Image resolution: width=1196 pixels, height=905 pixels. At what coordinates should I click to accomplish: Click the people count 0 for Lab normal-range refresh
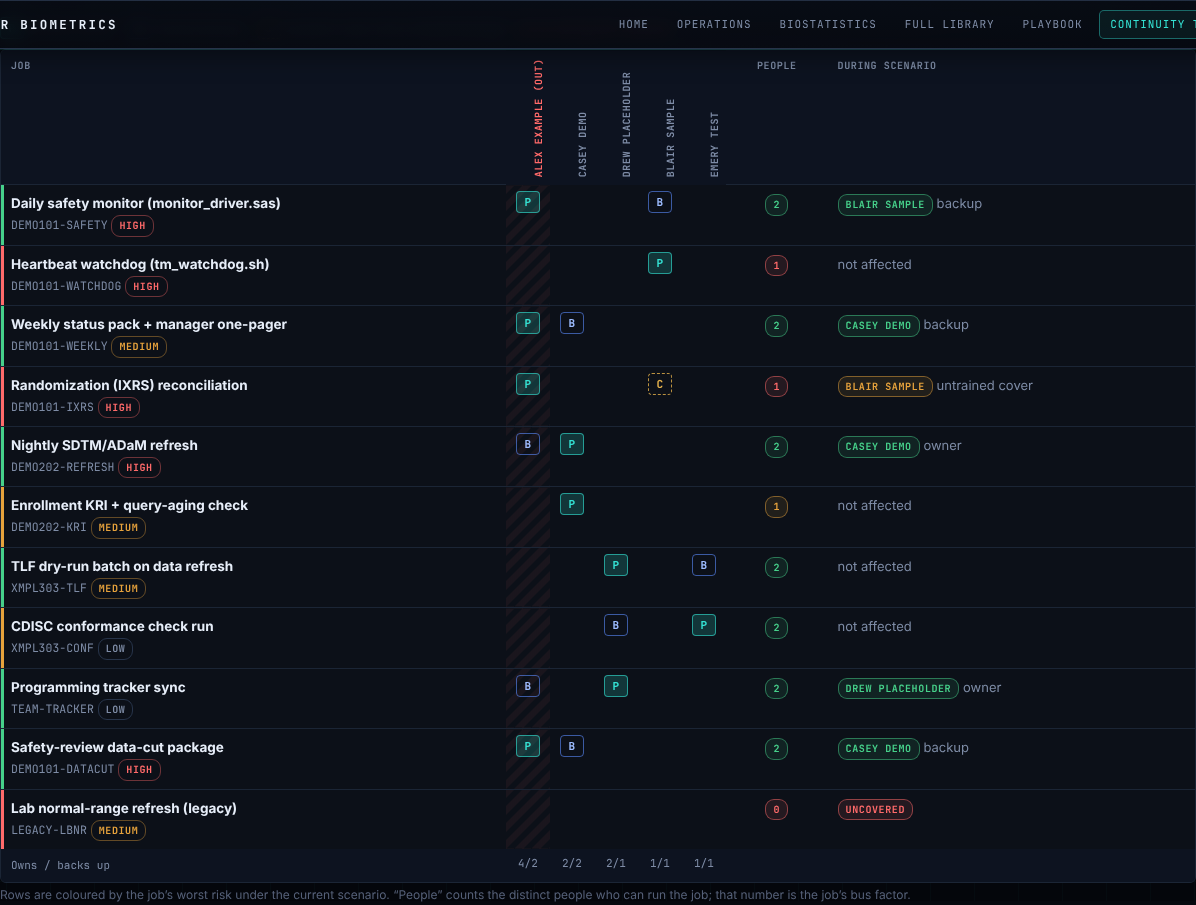click(776, 810)
